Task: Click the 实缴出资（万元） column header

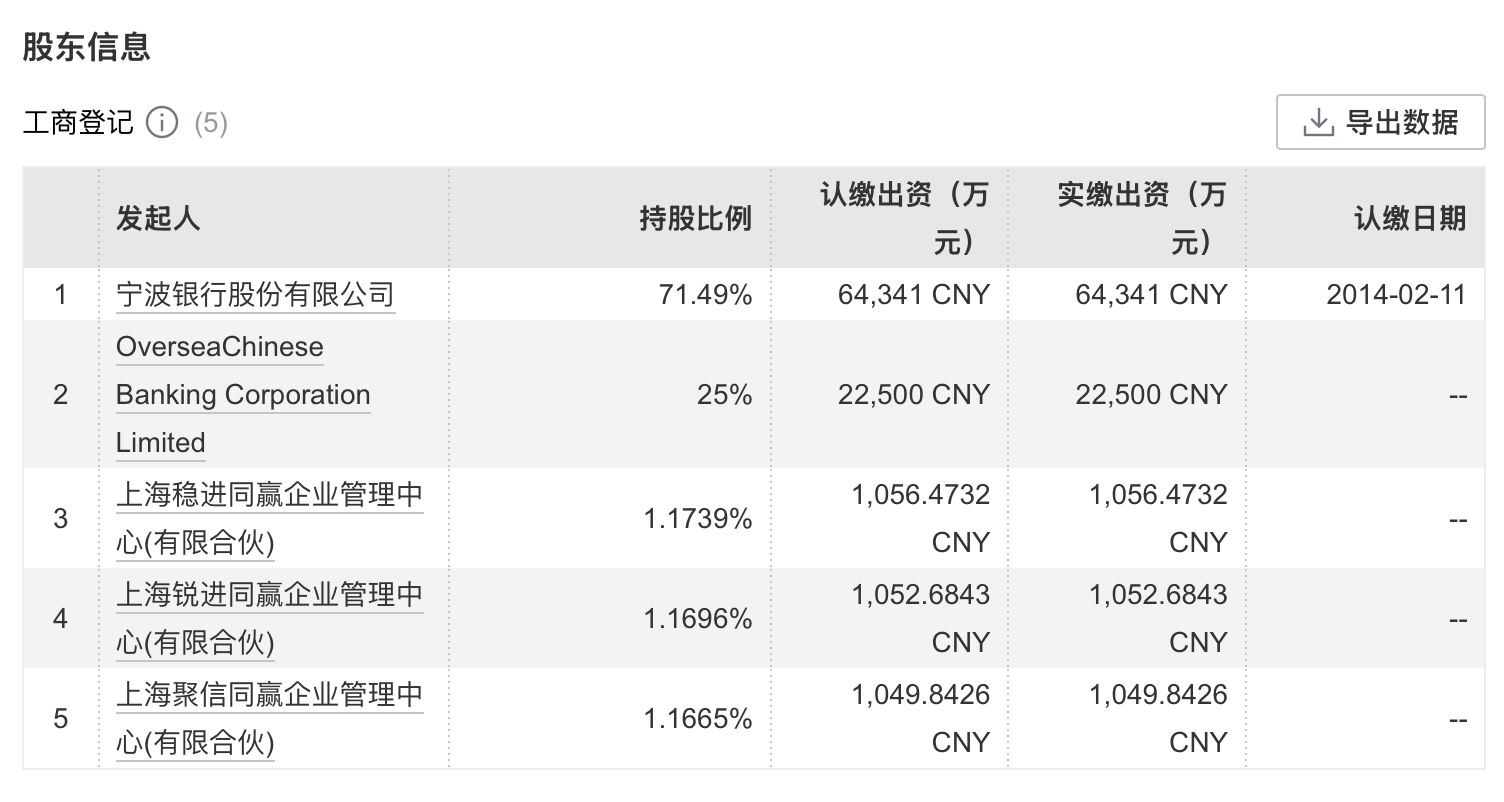Action: coord(1141,218)
